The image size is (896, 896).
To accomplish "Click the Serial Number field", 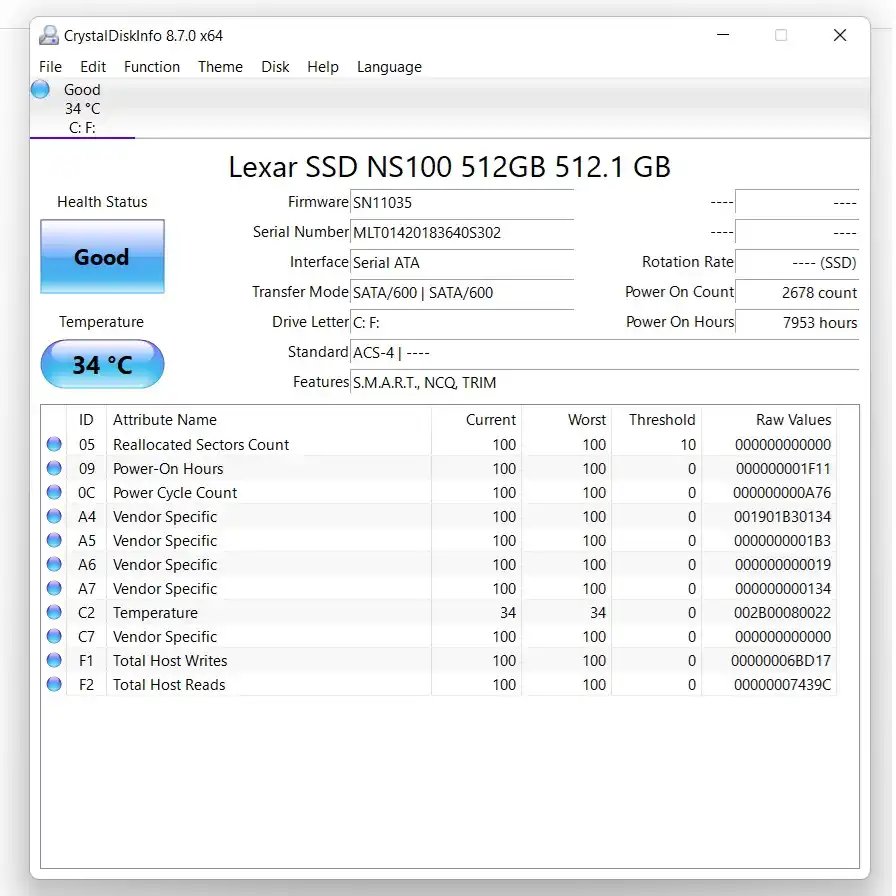I will 462,233.
